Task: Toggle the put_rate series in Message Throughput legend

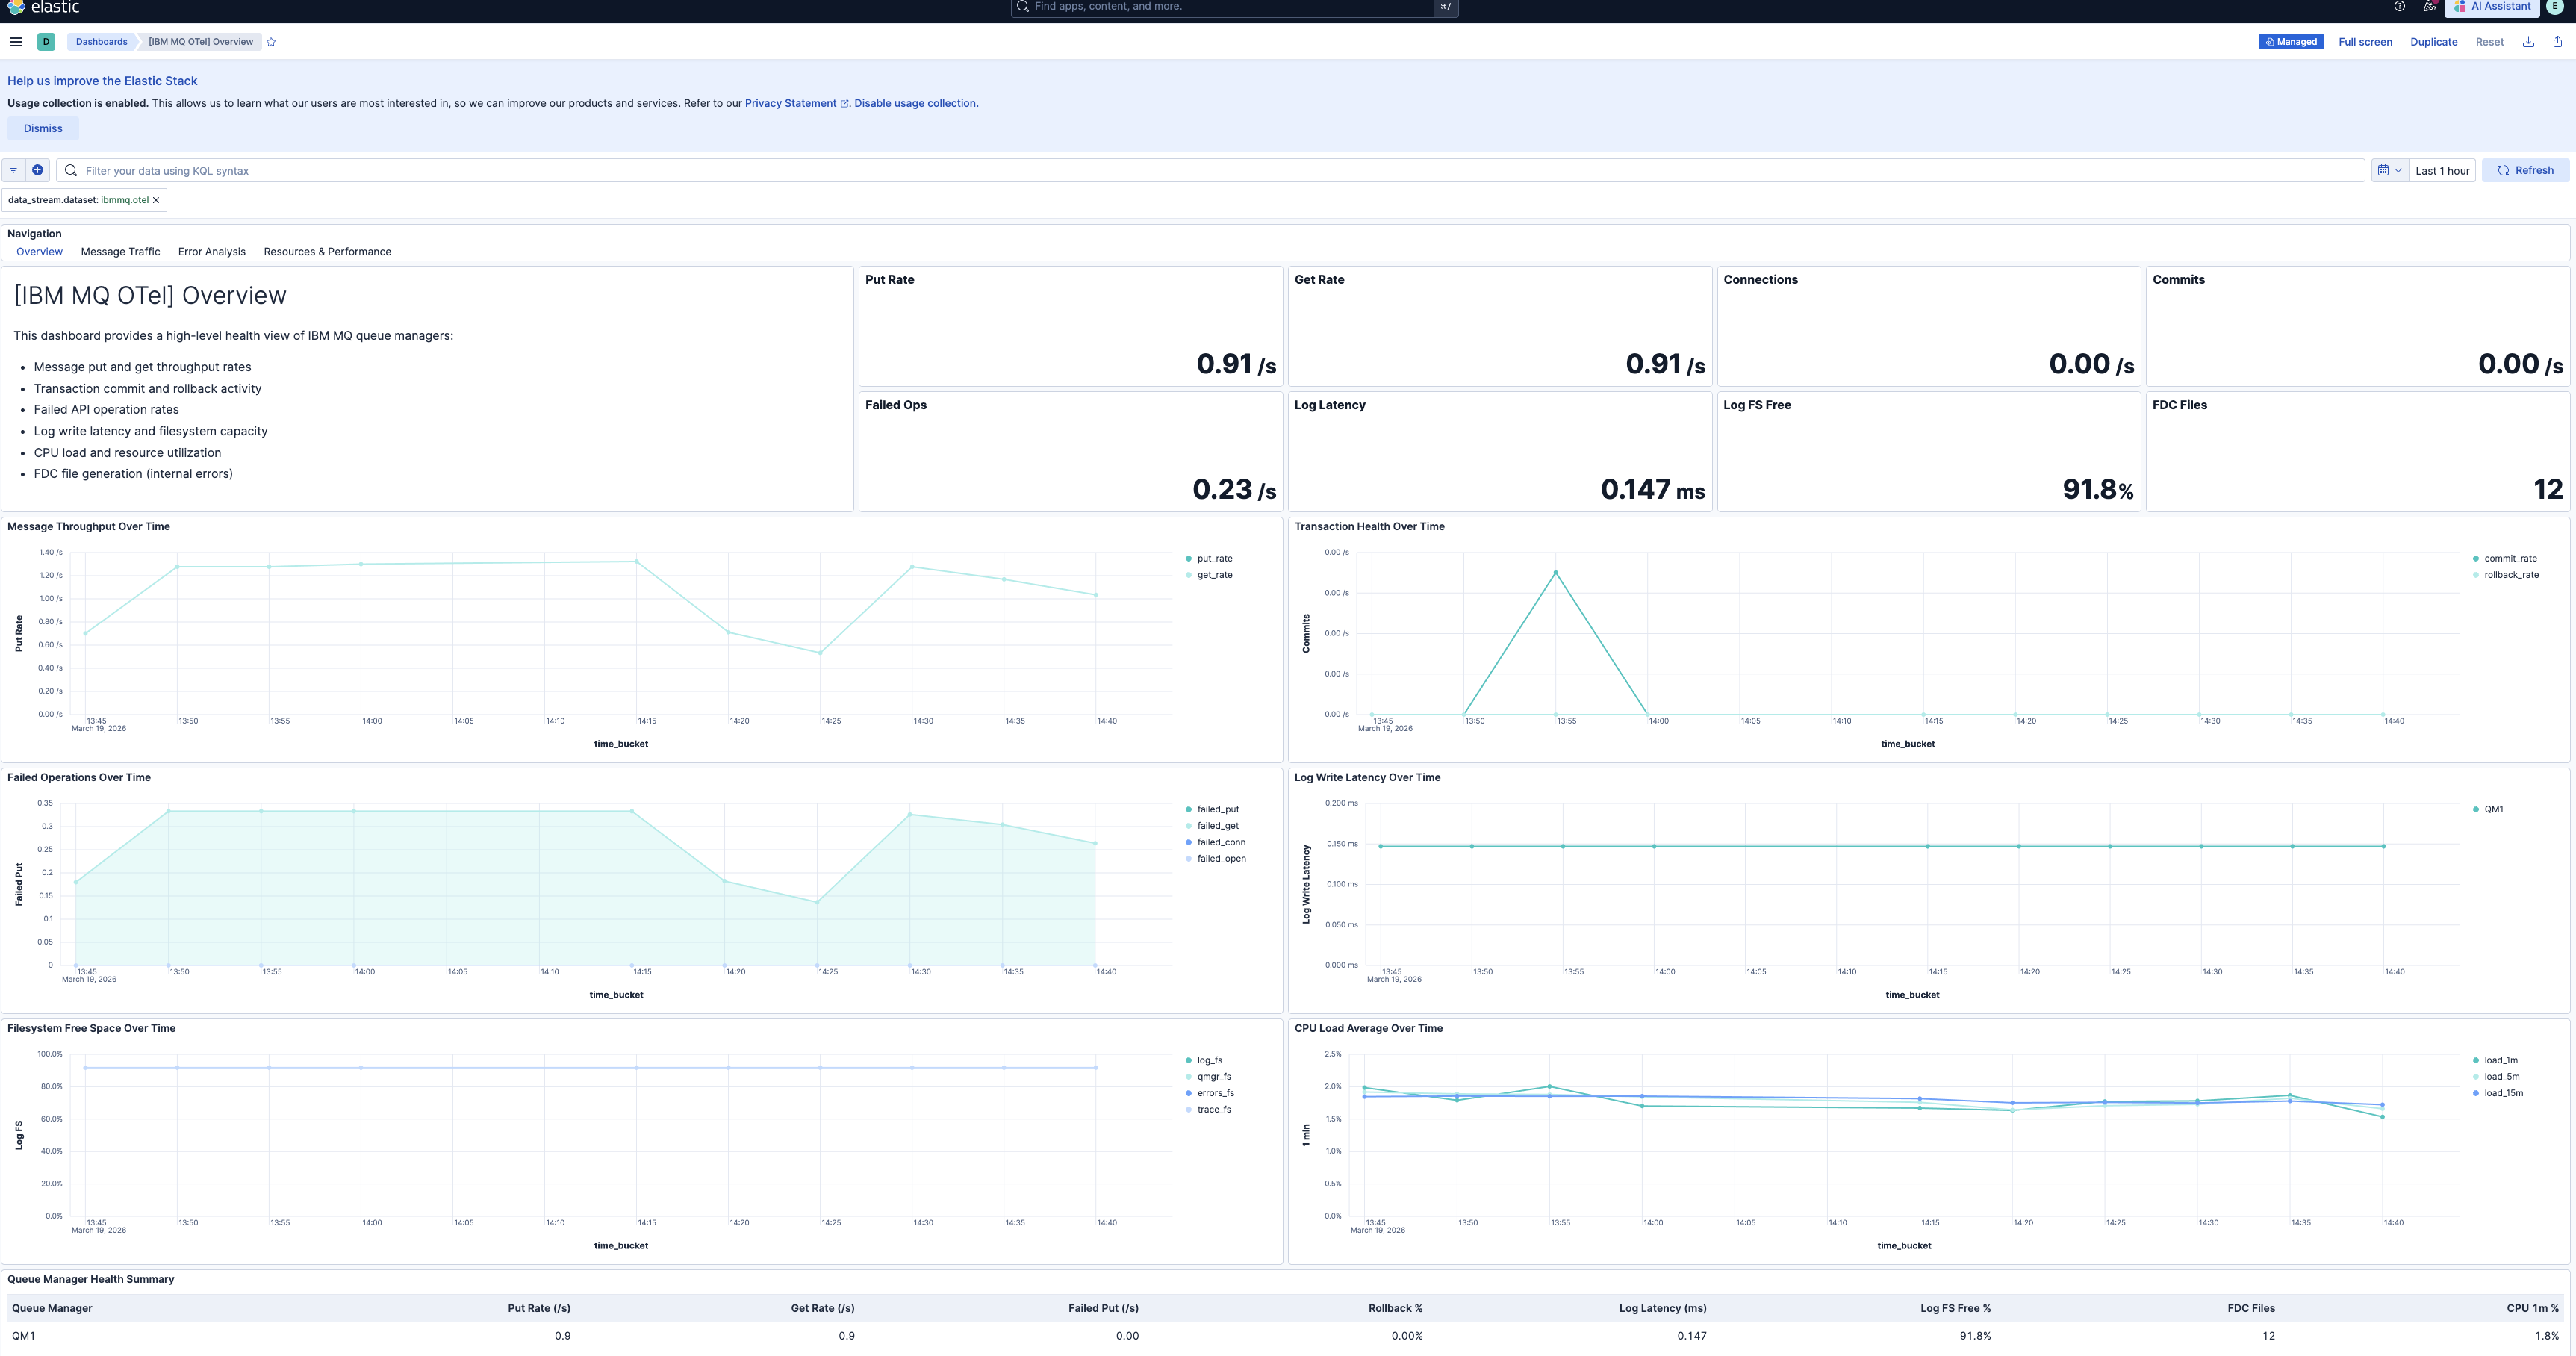Action: [1213, 558]
